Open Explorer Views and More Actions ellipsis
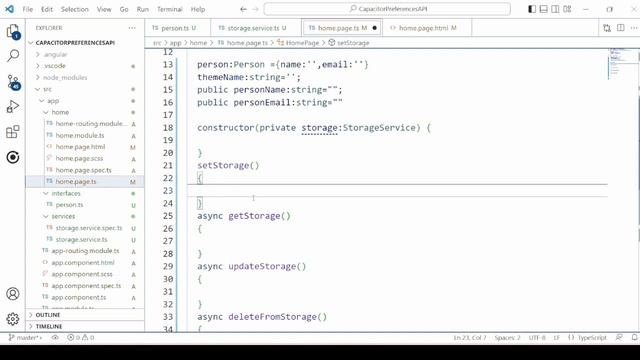Screen dimensions: 640x360 tap(132, 28)
